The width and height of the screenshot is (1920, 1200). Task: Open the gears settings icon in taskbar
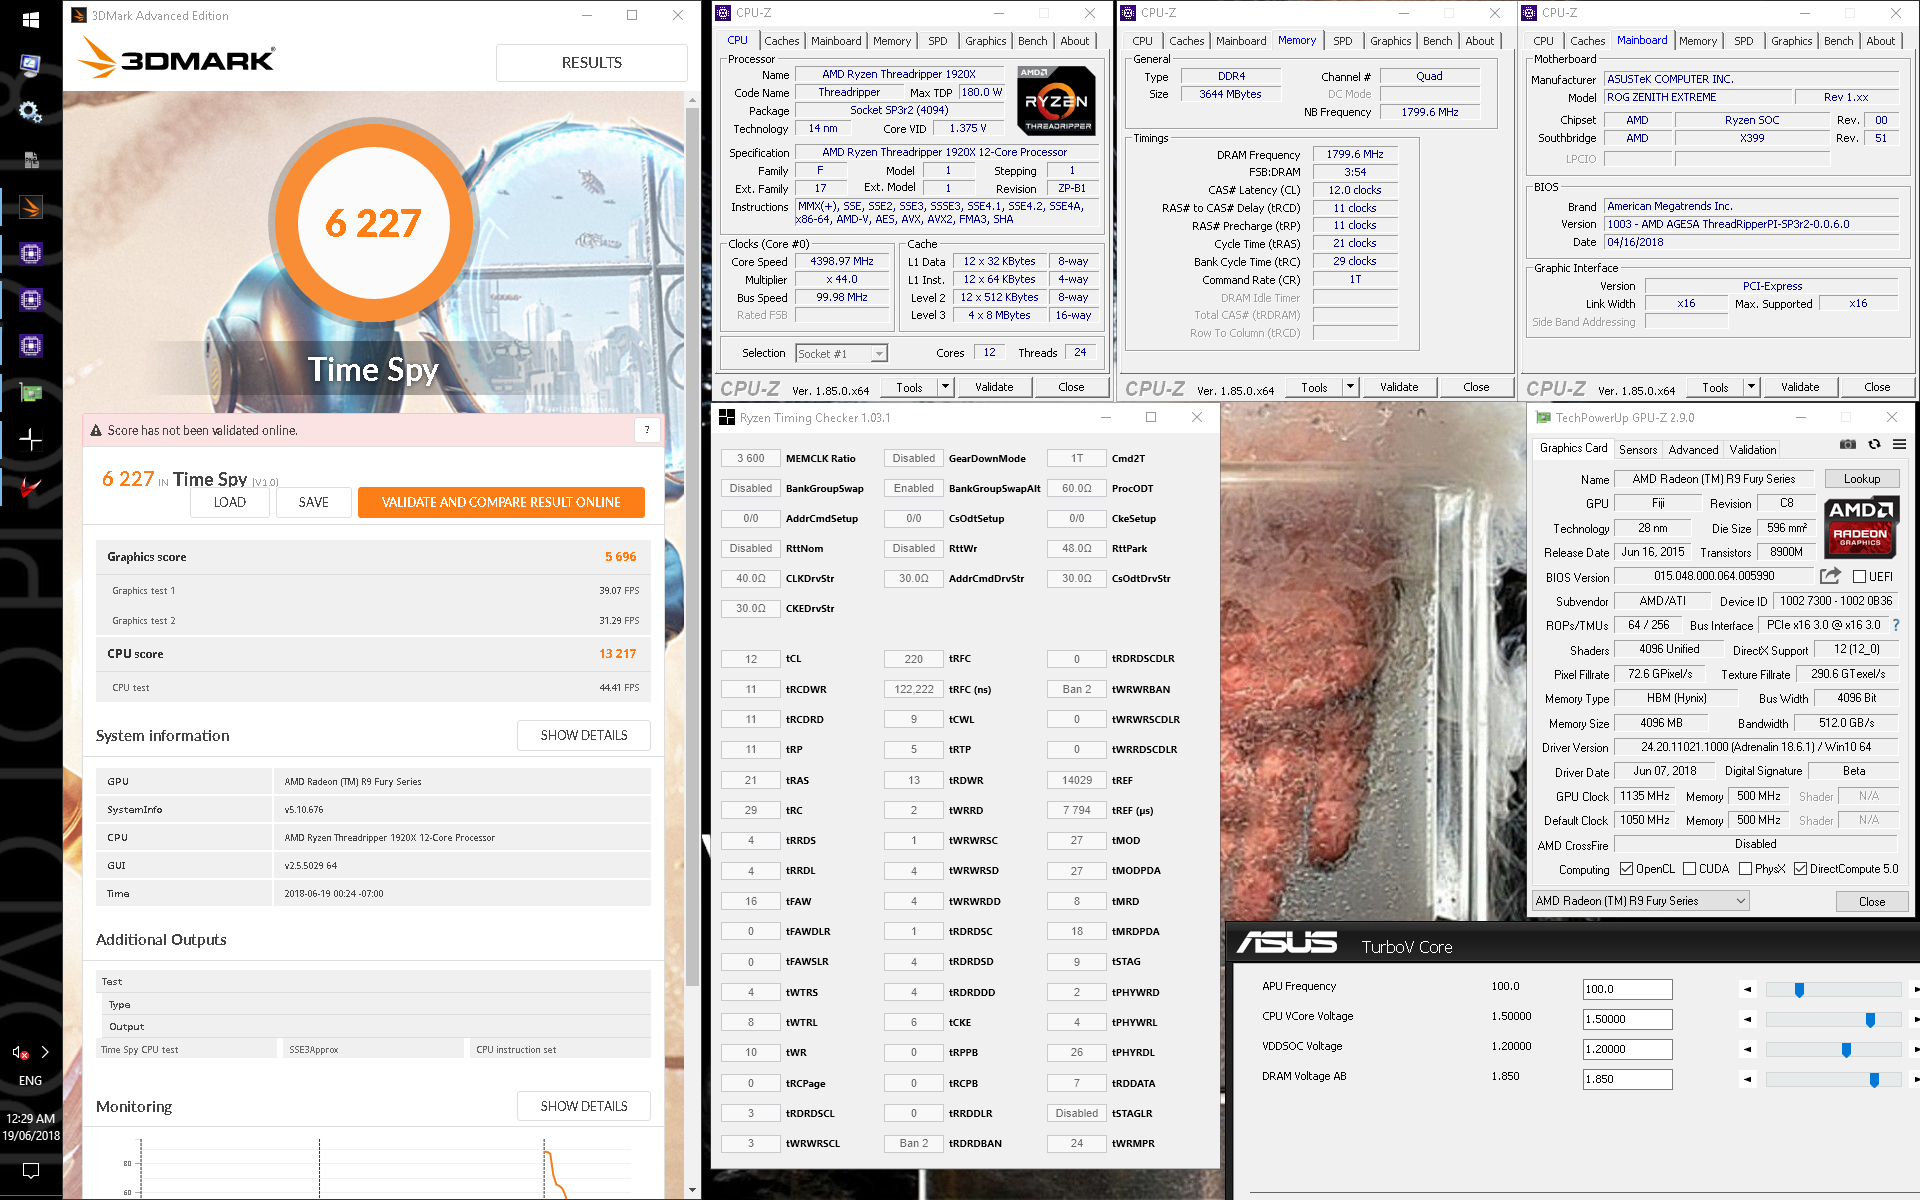[30, 111]
